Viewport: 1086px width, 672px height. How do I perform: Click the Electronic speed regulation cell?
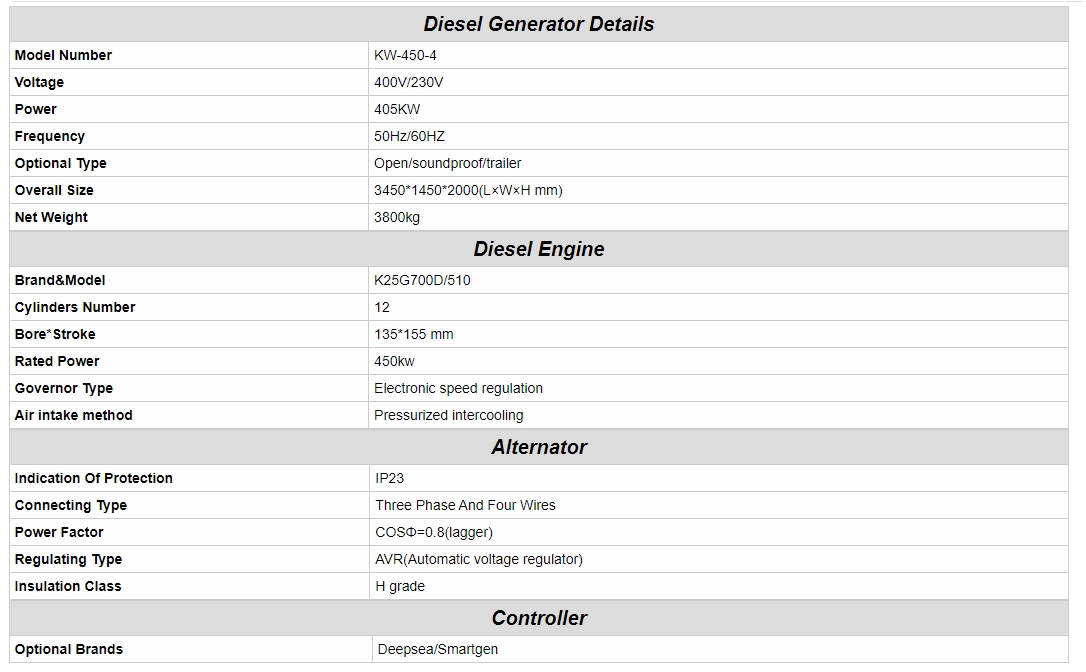pos(458,388)
